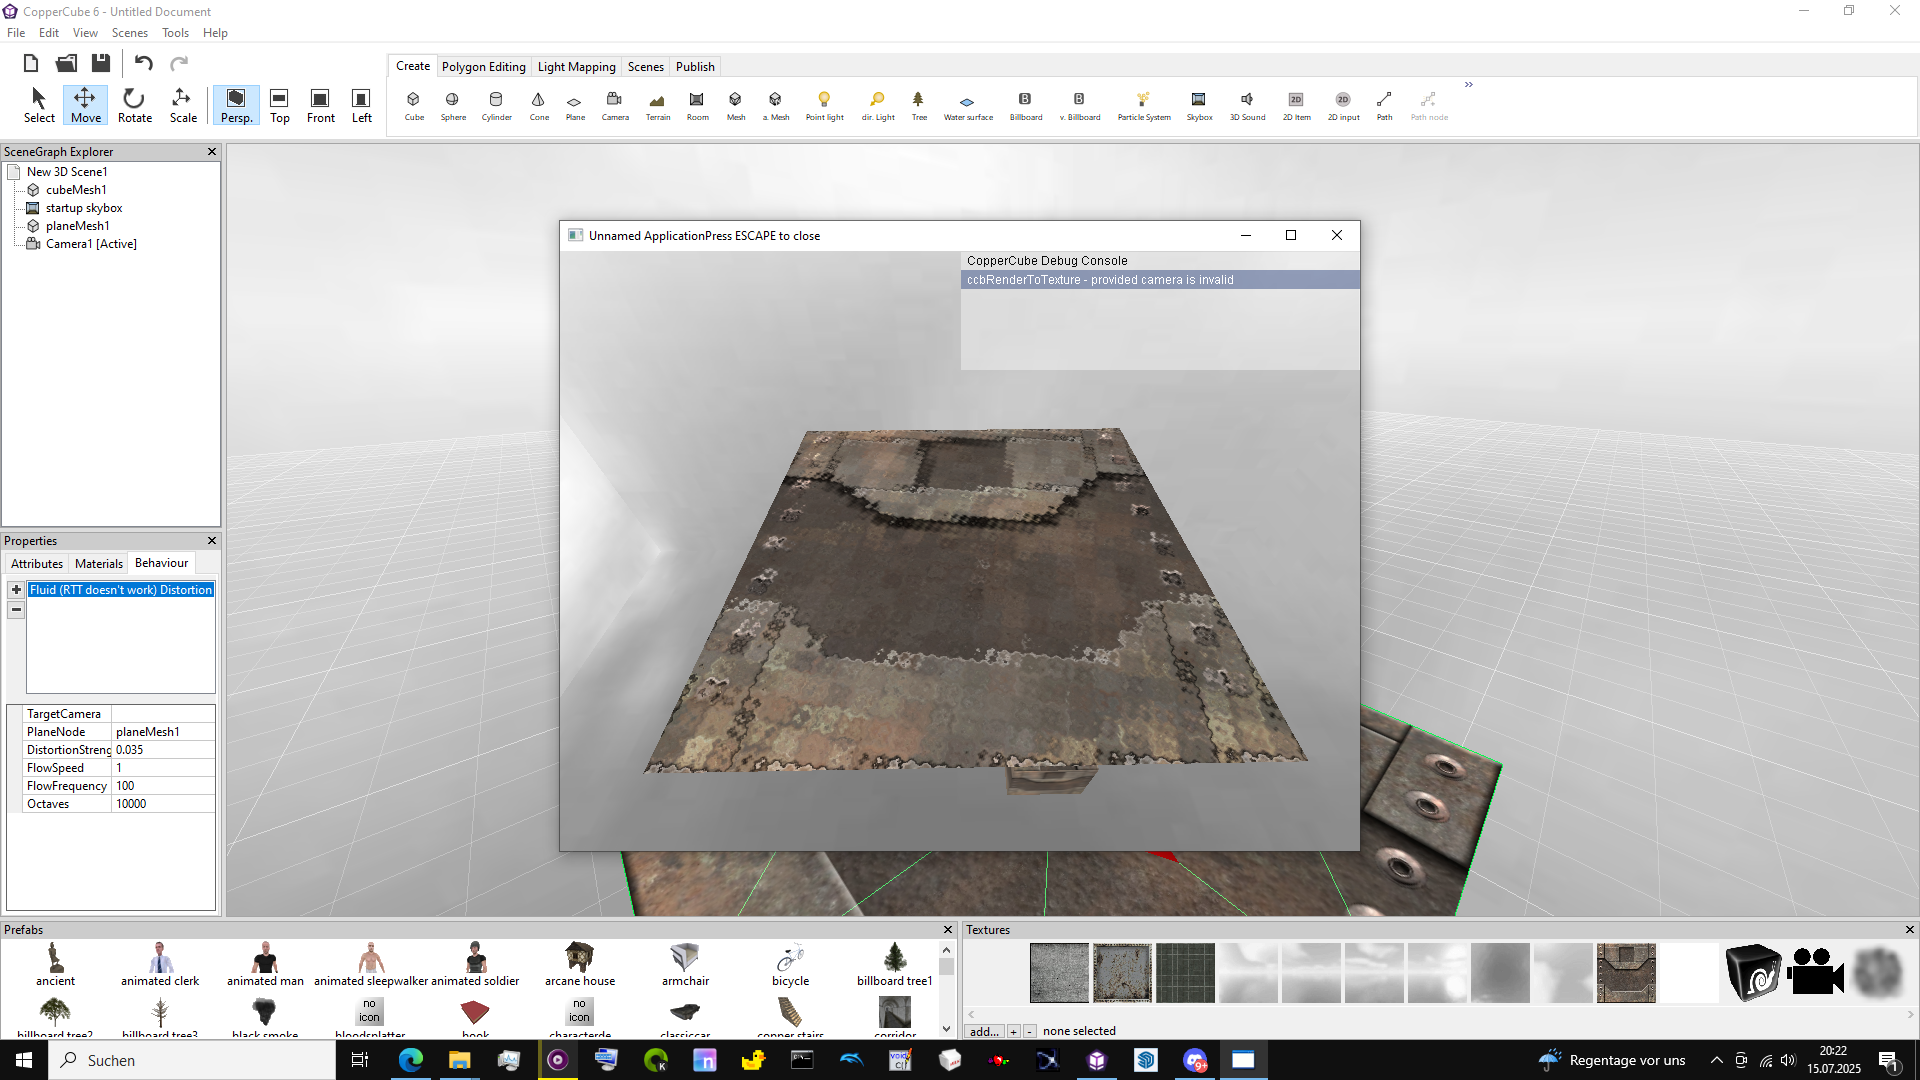The height and width of the screenshot is (1080, 1920).
Task: Open Microsoft Edge from taskbar
Action: (x=411, y=1060)
